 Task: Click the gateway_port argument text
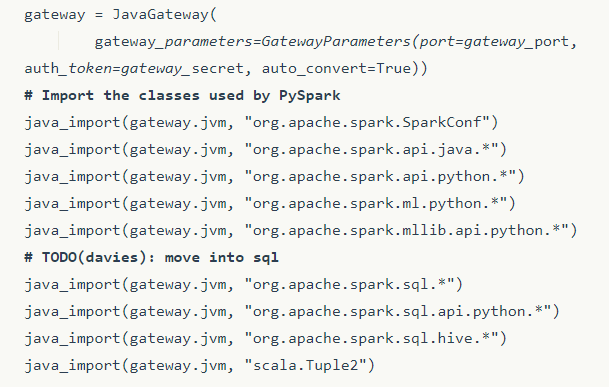tap(516, 42)
